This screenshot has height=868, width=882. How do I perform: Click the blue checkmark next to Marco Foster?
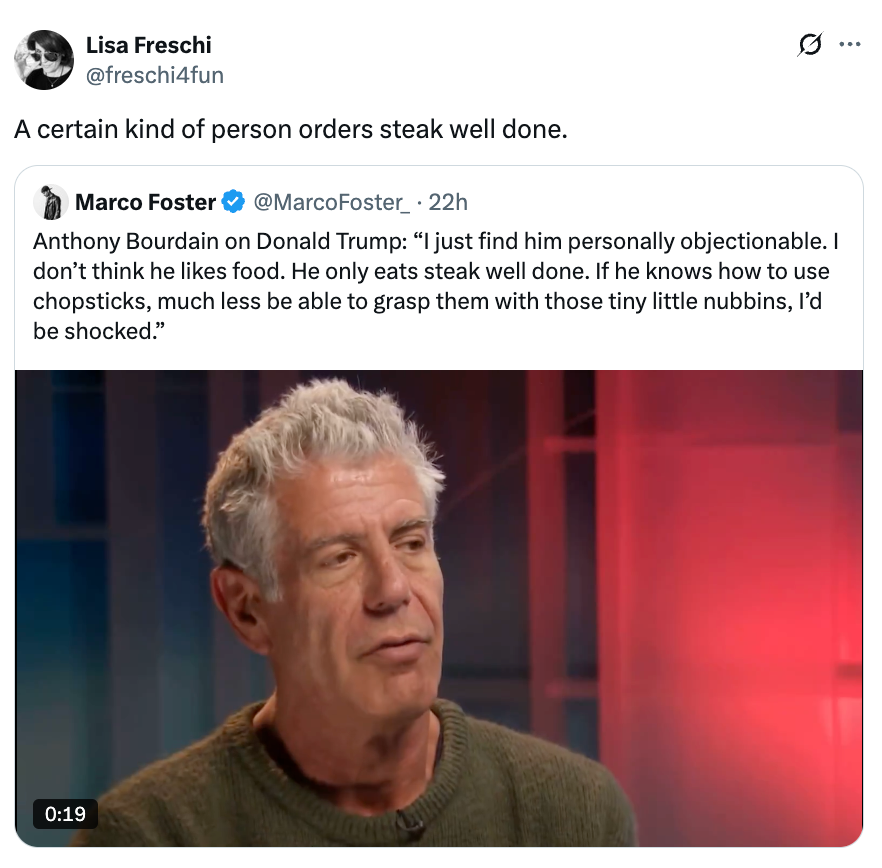[x=228, y=202]
